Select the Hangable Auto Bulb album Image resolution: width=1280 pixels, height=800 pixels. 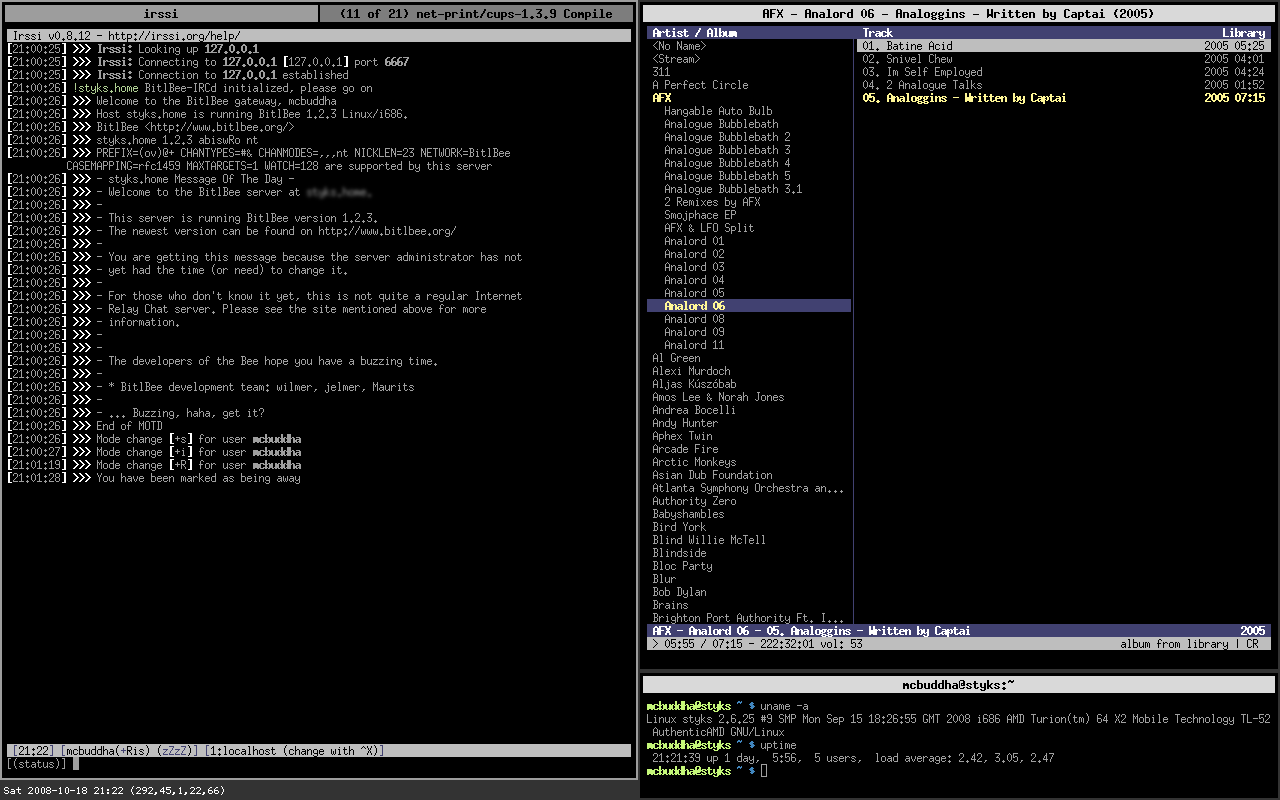(x=718, y=111)
